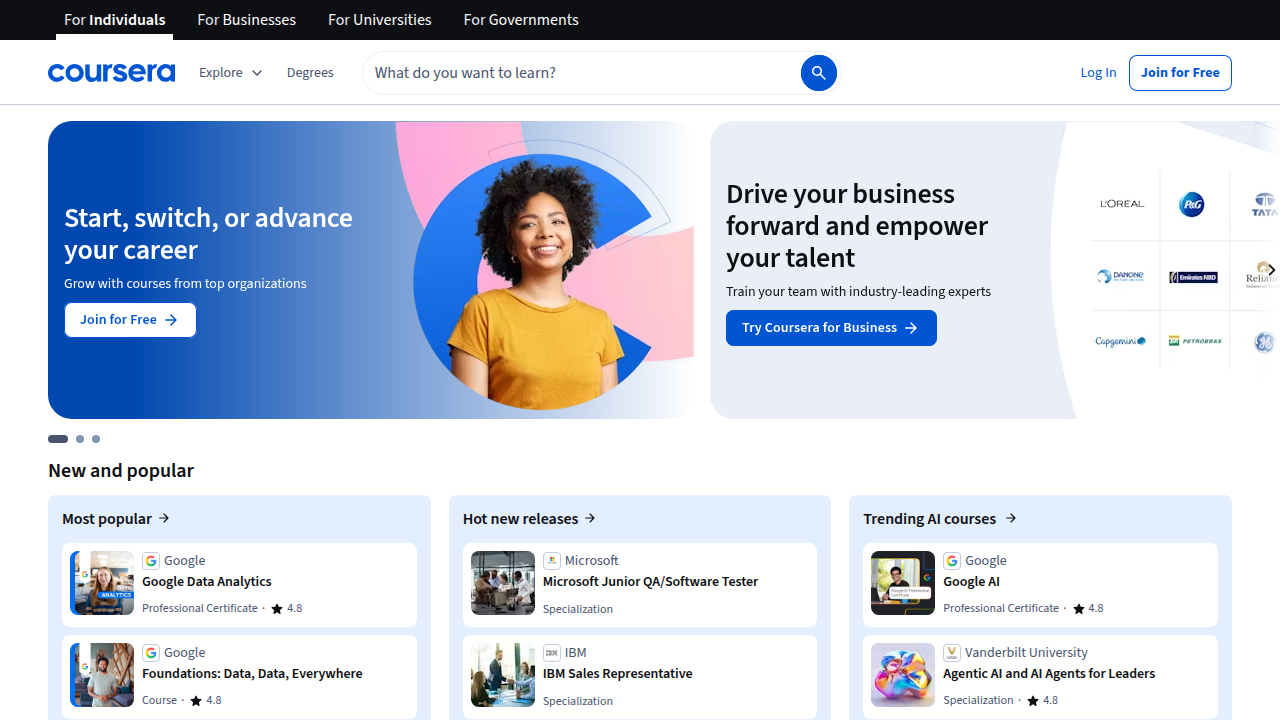Open Microsoft Junior QA/Software Tester title

[650, 582]
